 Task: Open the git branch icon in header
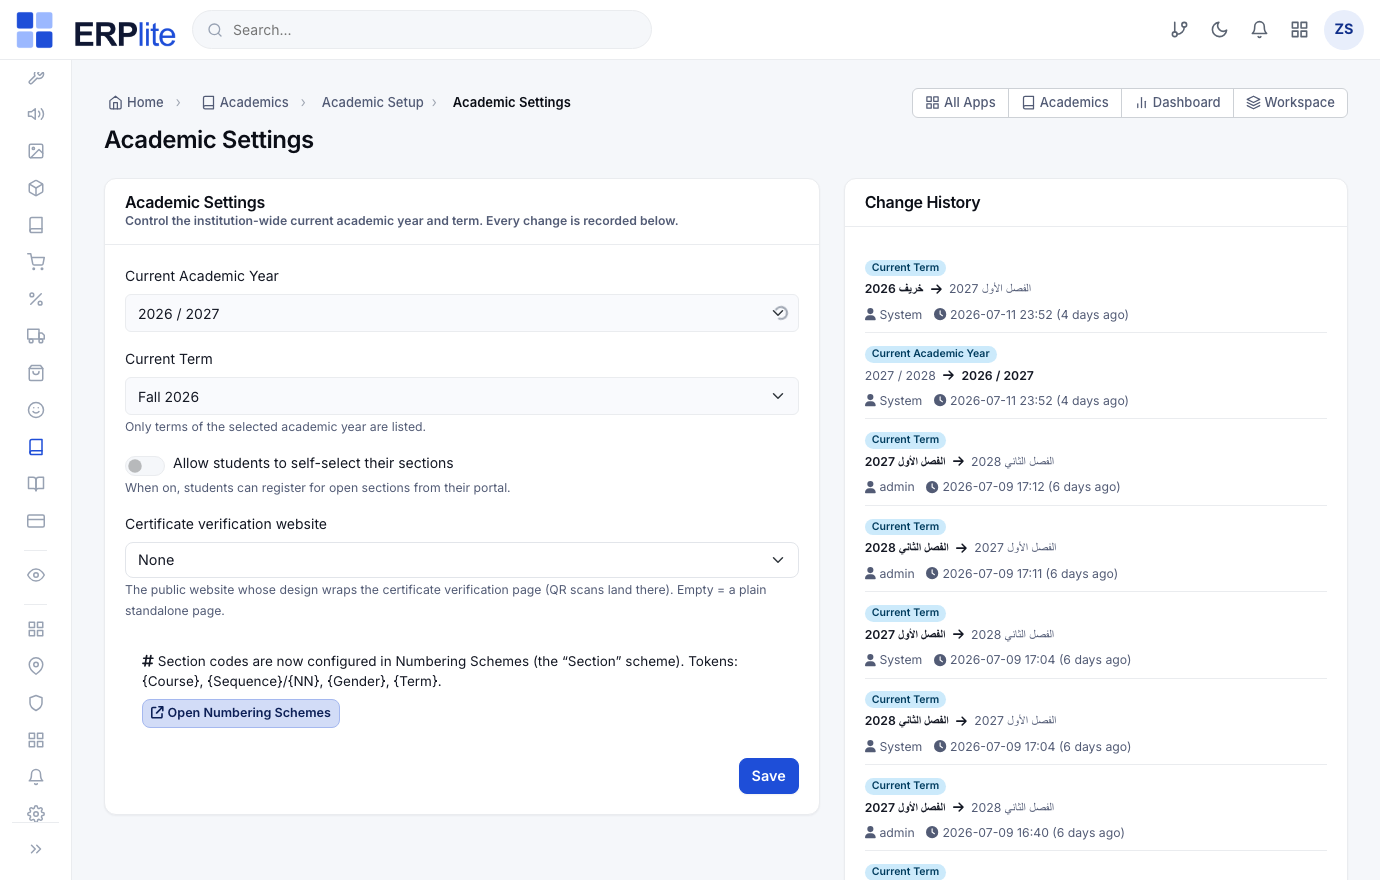(1180, 30)
